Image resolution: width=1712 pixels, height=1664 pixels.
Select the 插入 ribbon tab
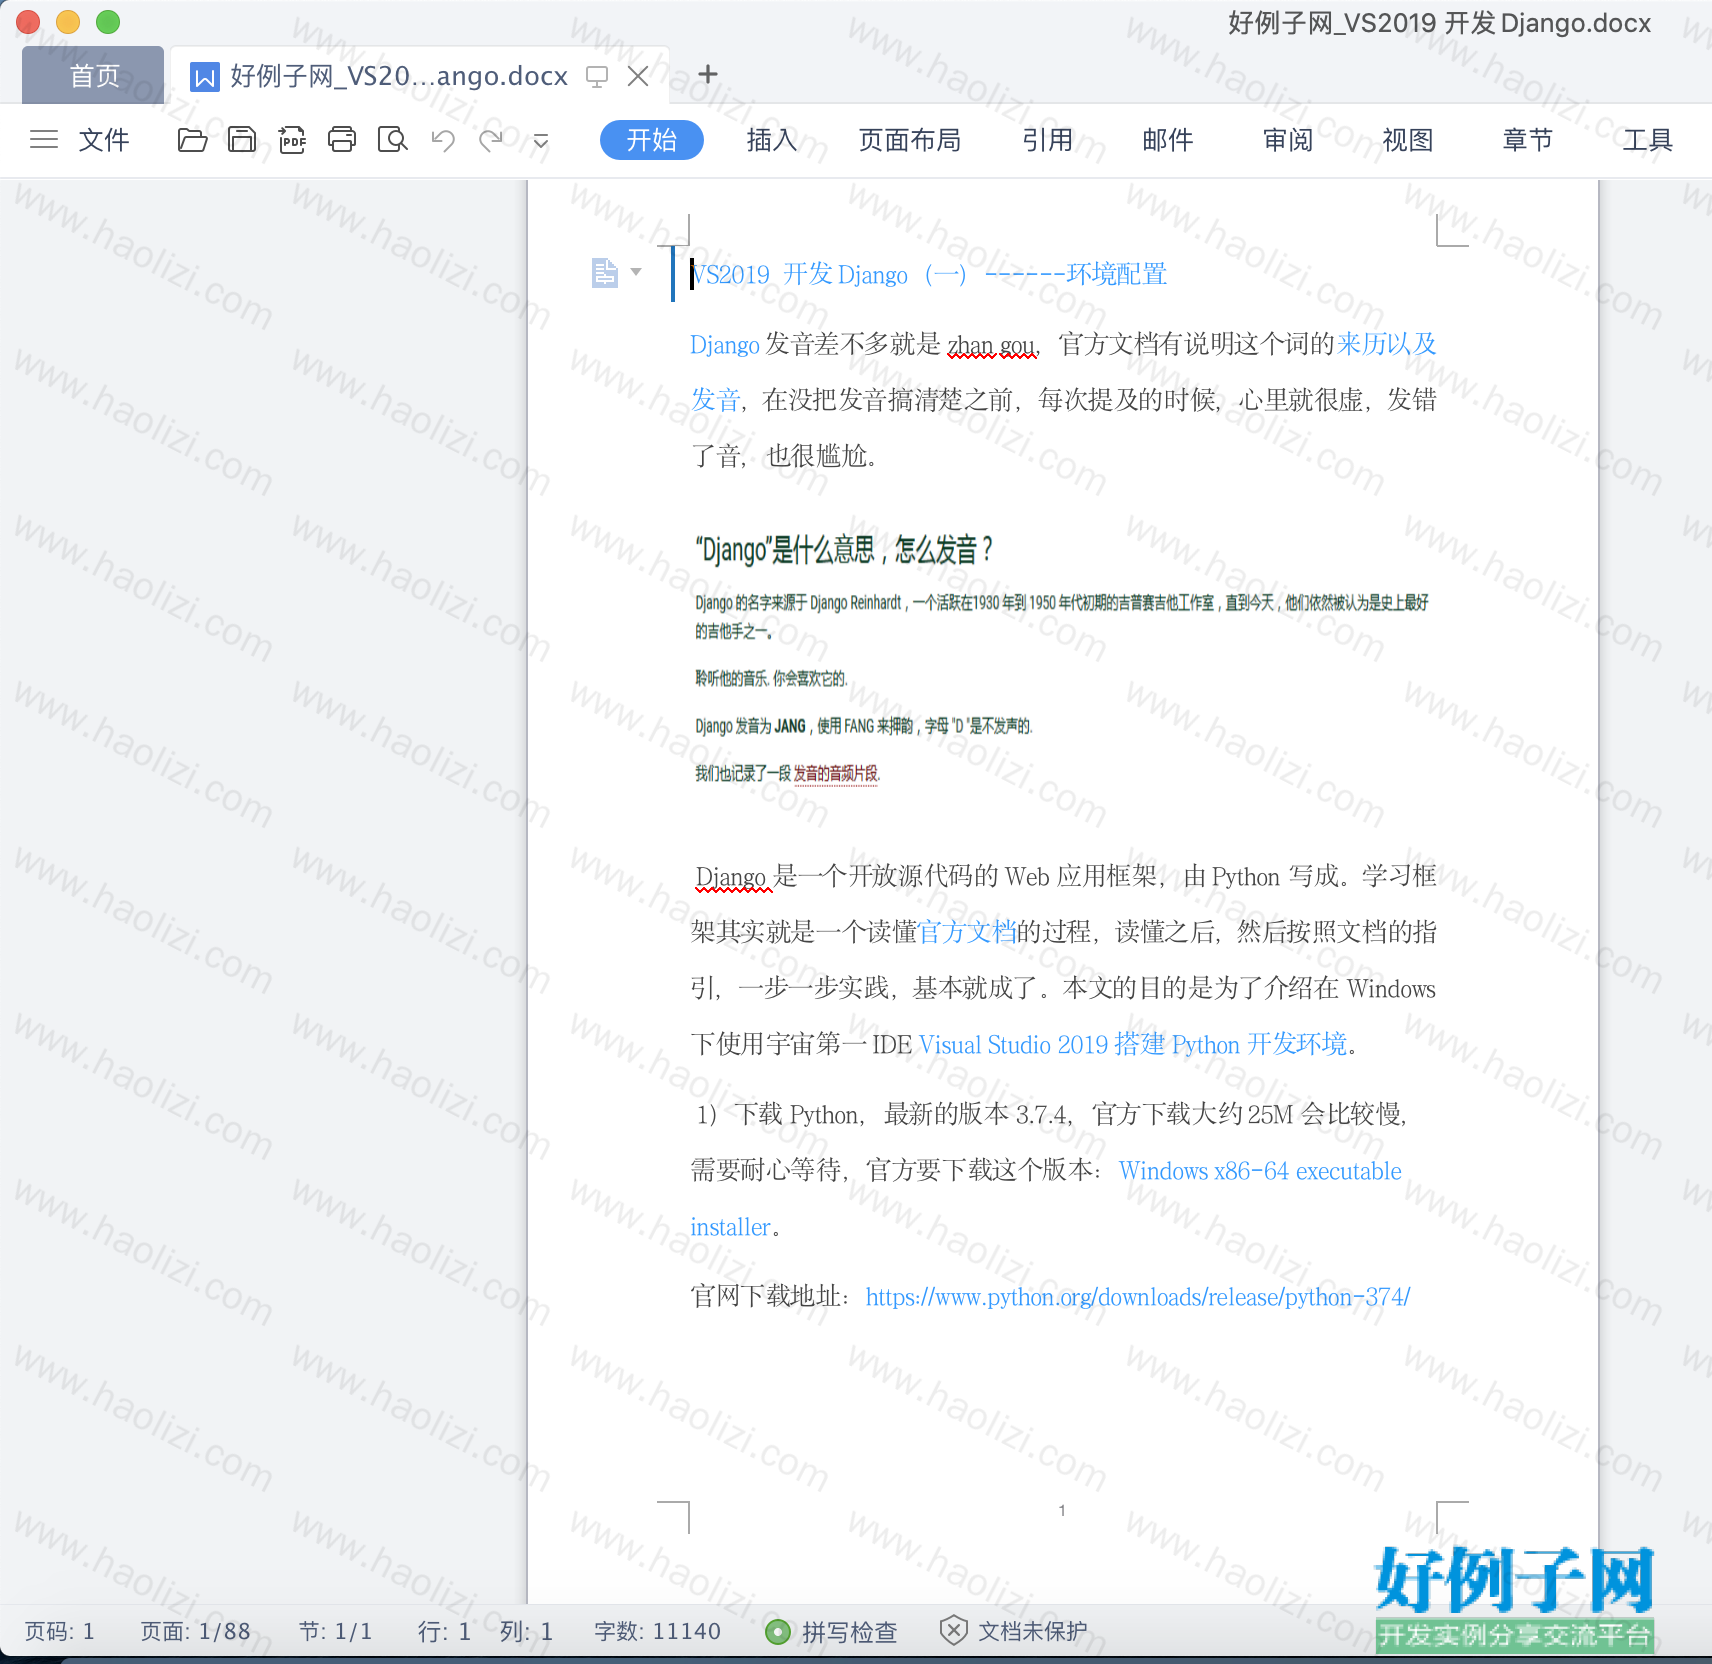tap(772, 140)
